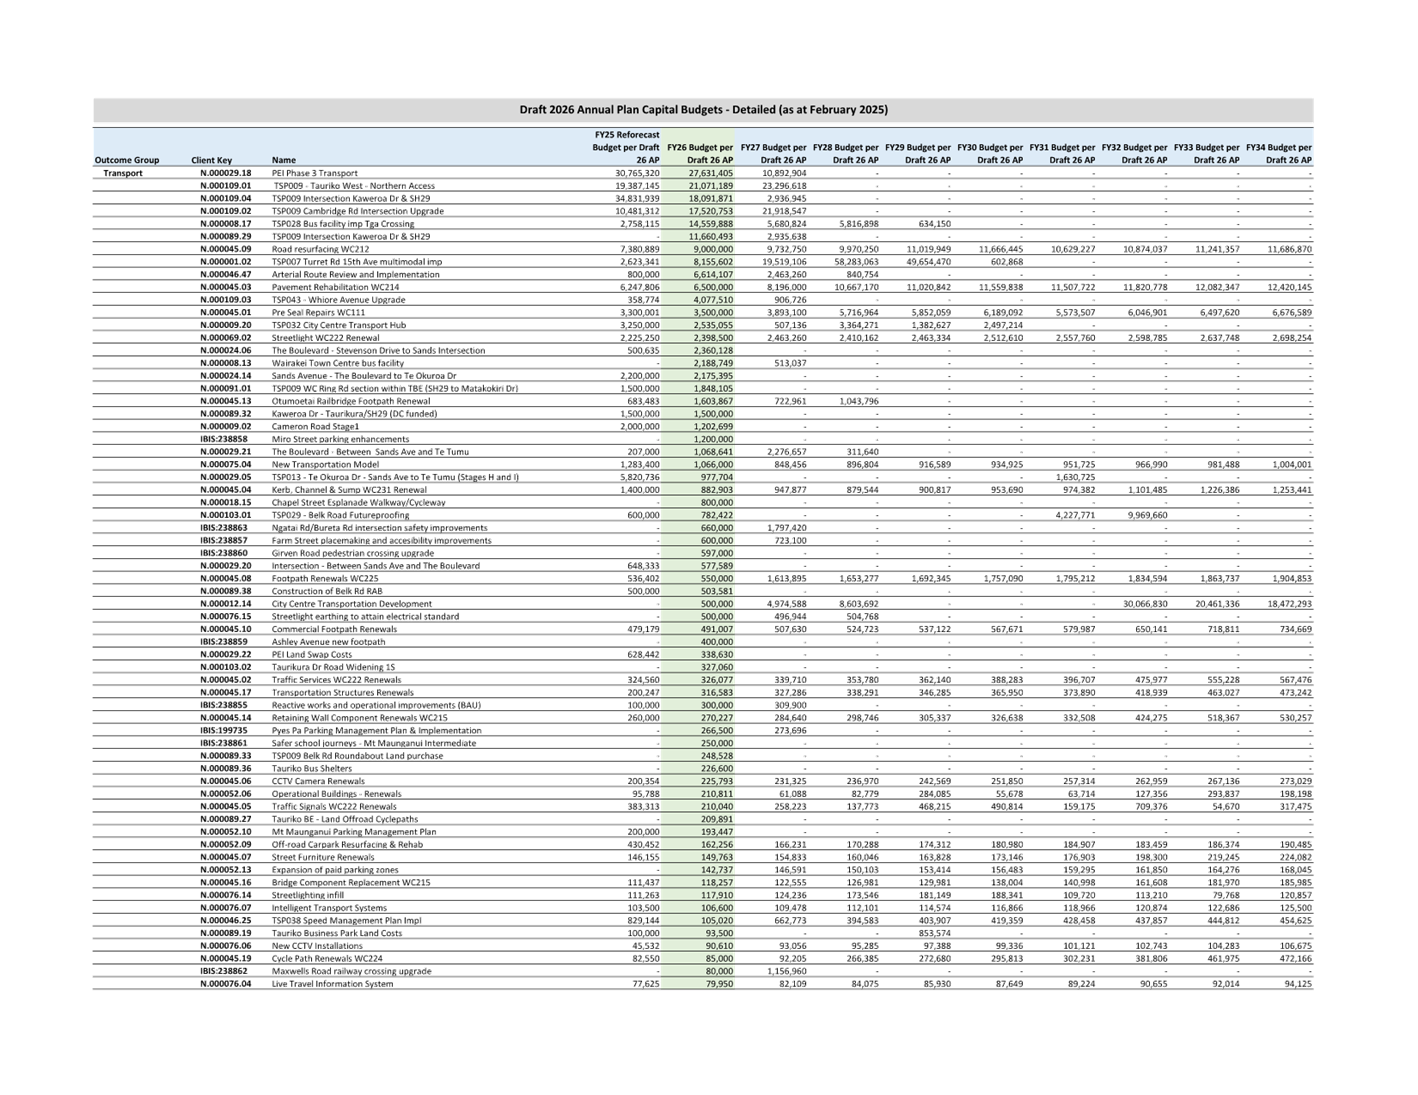This screenshot has width=1418, height=1095.
Task: Select New Transportation Model
Action: pyautogui.click(x=325, y=464)
